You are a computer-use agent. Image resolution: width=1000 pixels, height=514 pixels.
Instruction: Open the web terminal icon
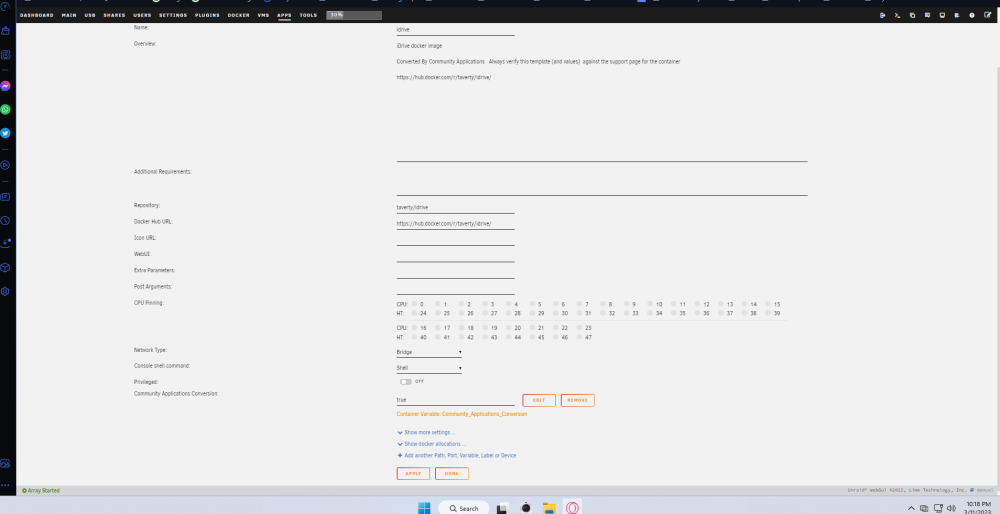click(897, 15)
